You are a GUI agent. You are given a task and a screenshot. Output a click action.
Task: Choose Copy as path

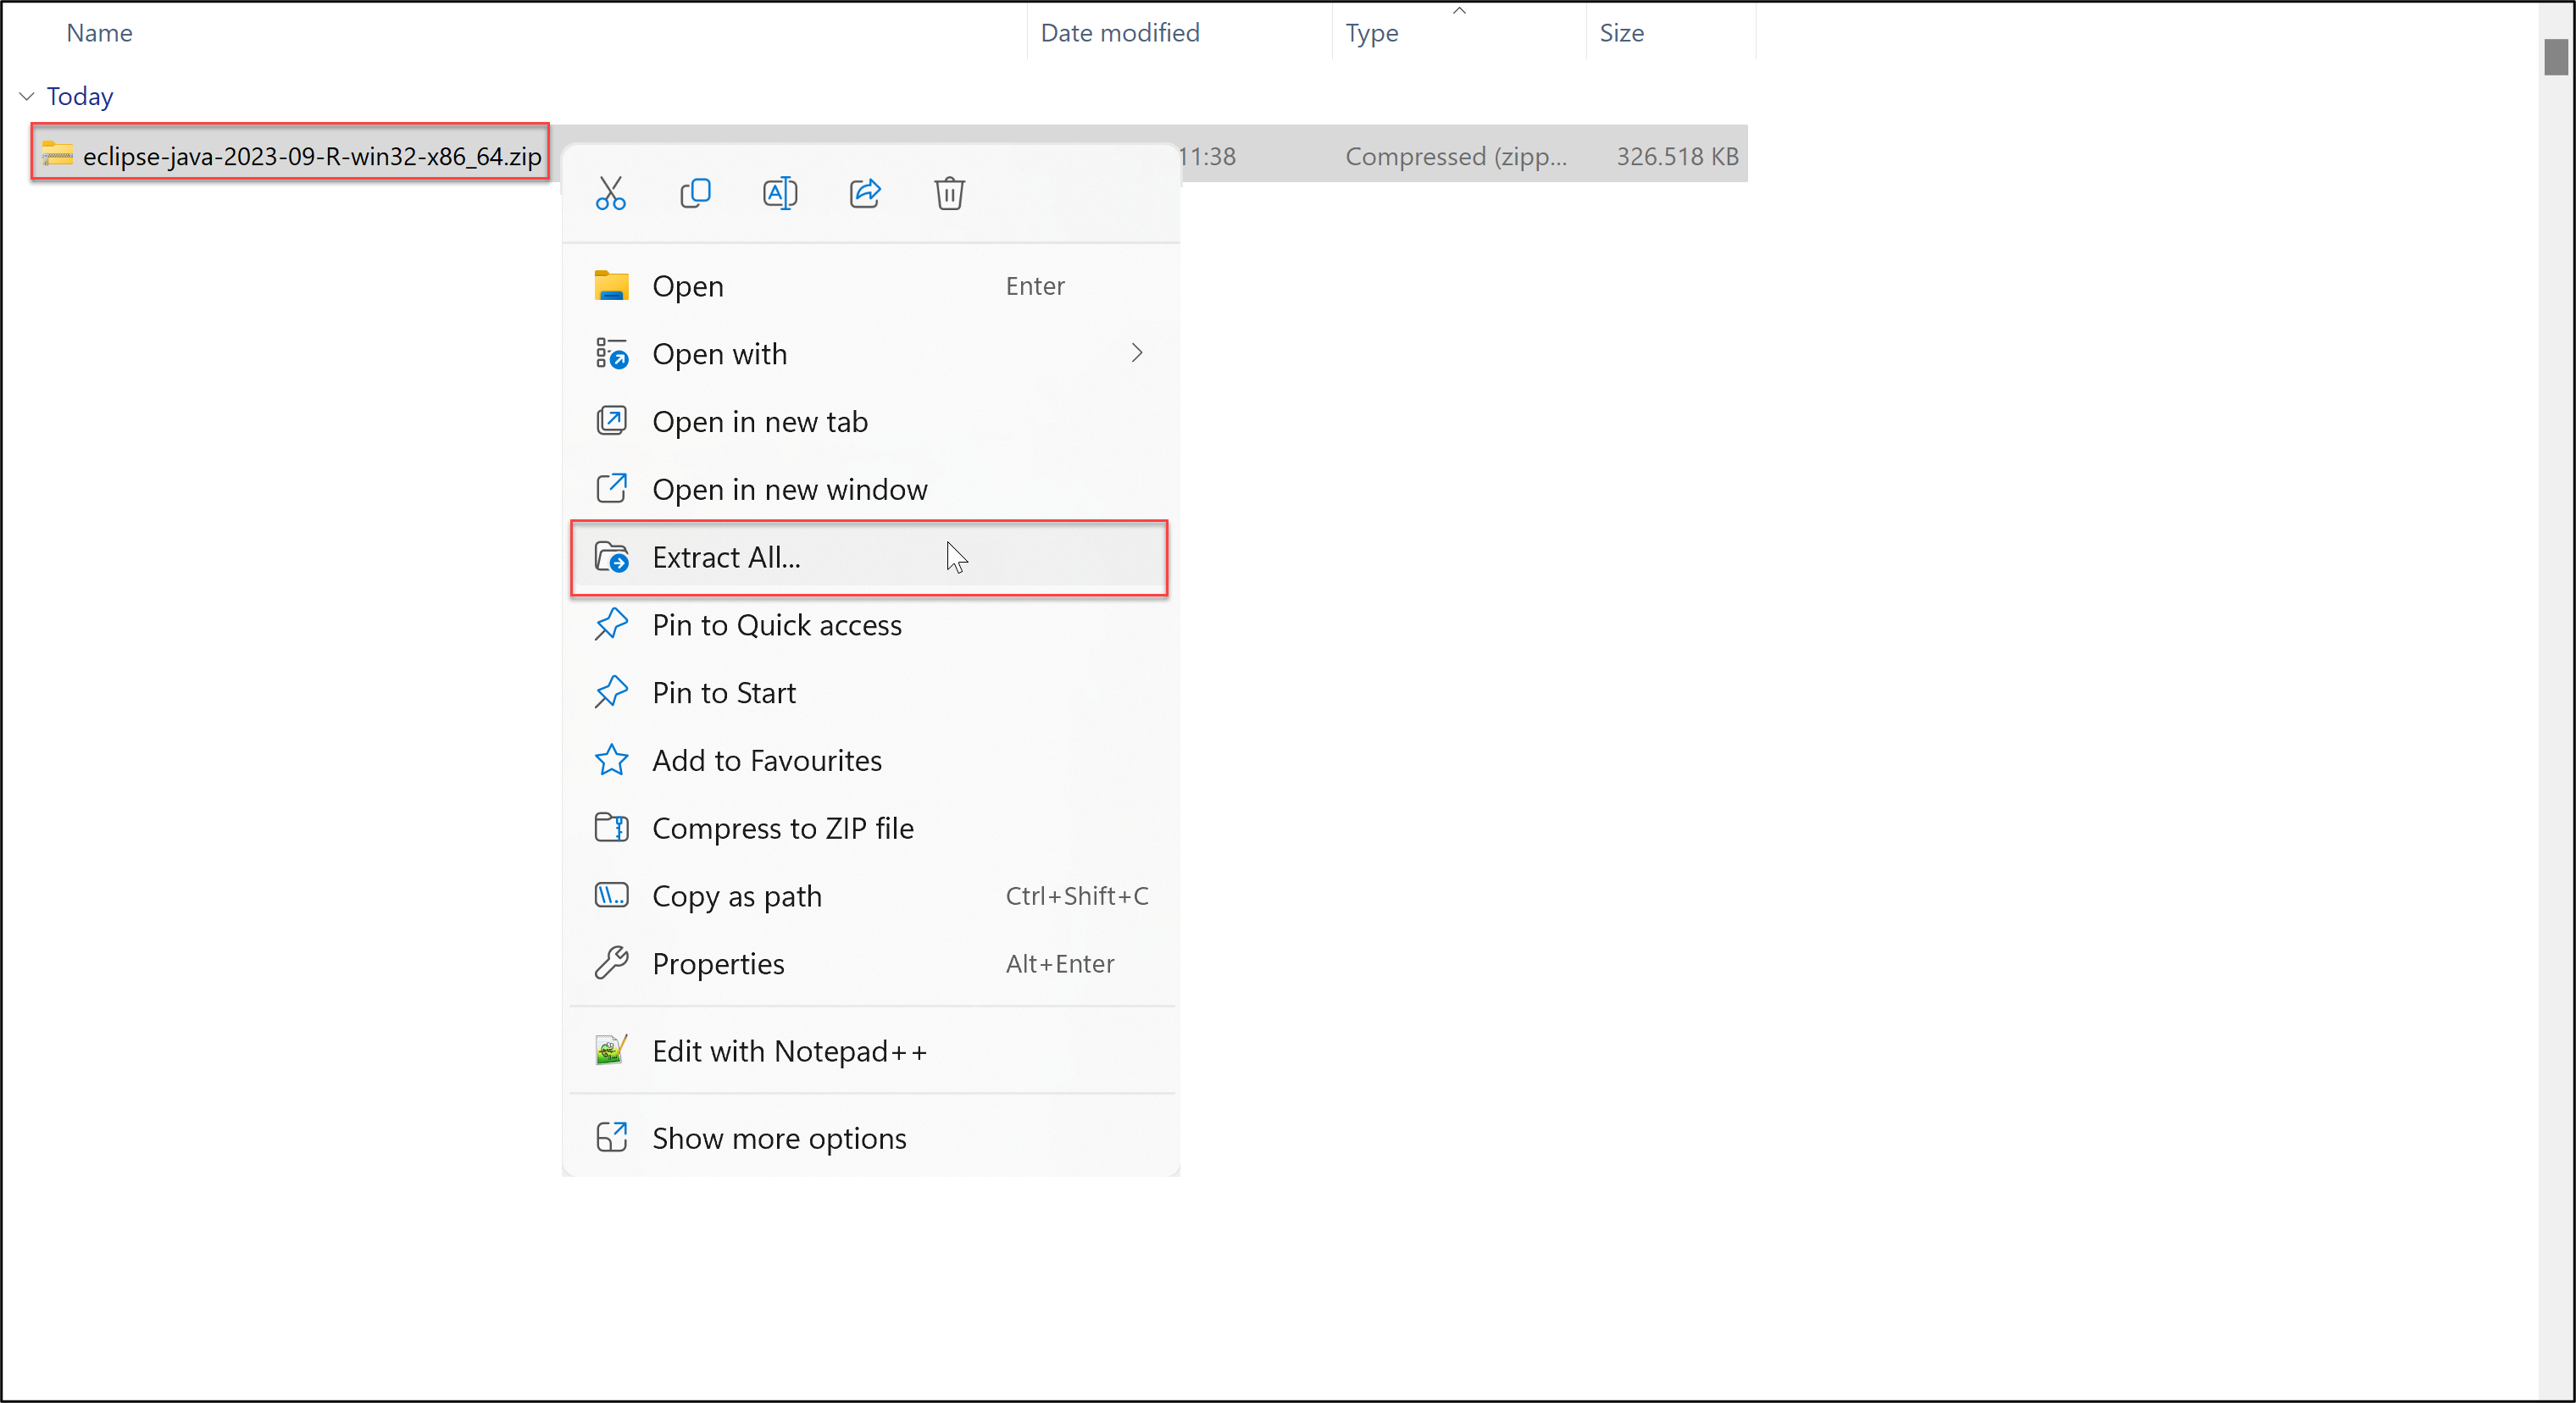point(737,895)
